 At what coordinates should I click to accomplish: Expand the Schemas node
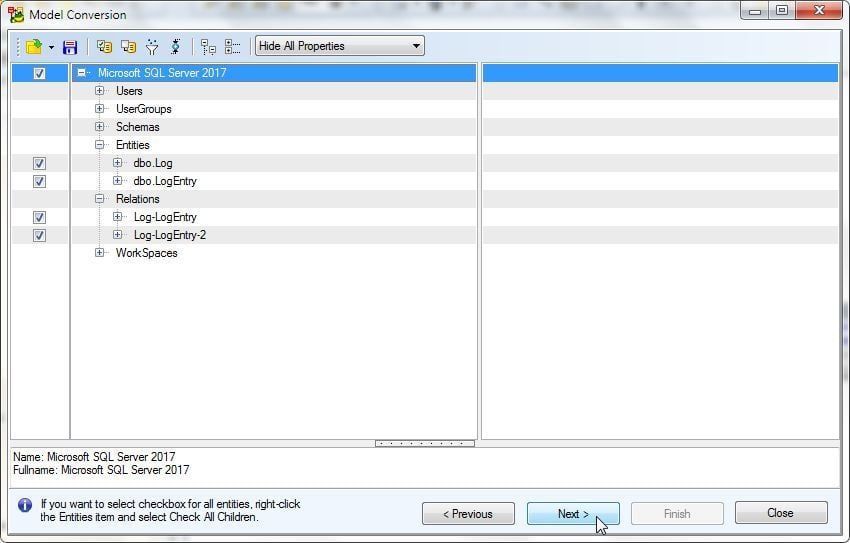99,126
